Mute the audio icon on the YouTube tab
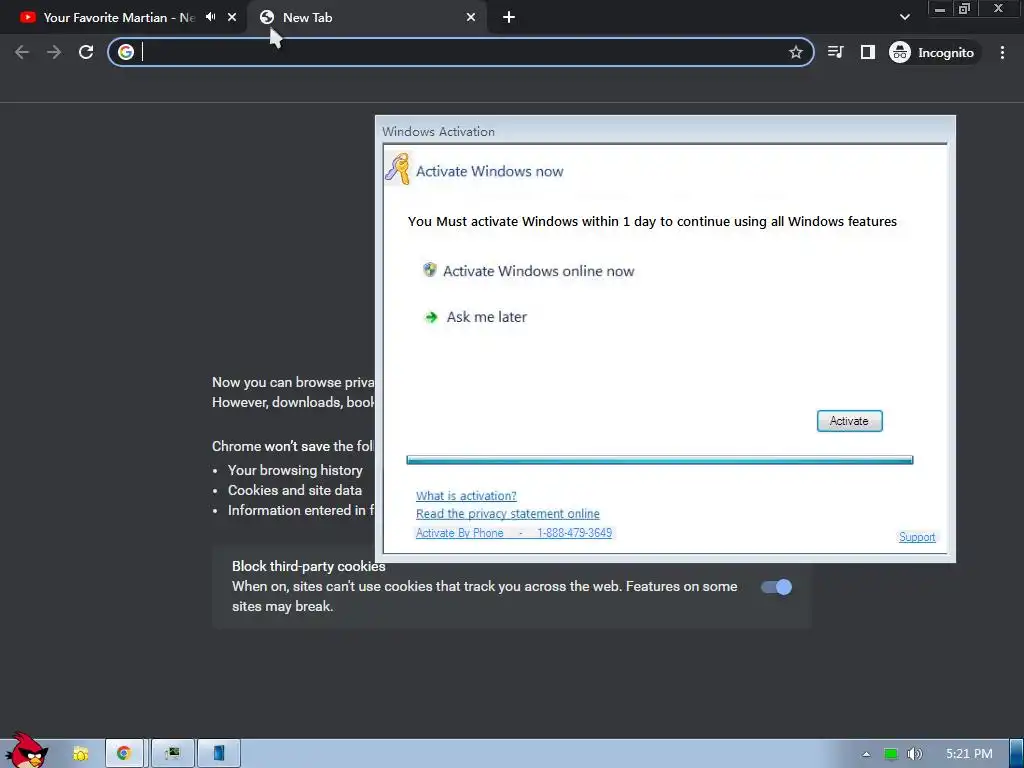The image size is (1024, 768). (210, 17)
